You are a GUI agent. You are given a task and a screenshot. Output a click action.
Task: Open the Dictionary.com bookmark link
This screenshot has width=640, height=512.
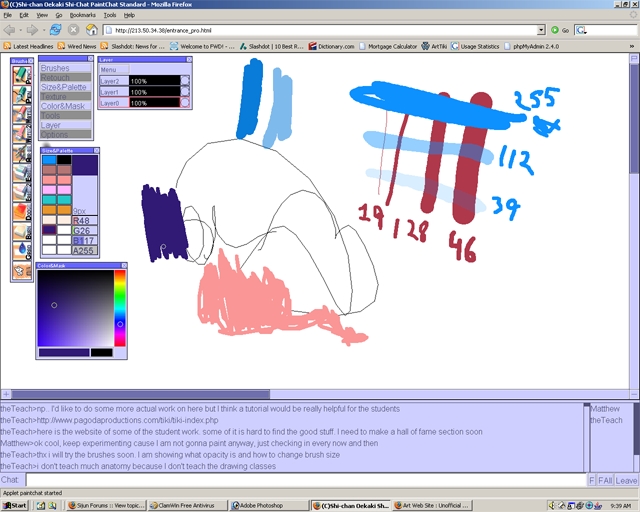pos(331,46)
